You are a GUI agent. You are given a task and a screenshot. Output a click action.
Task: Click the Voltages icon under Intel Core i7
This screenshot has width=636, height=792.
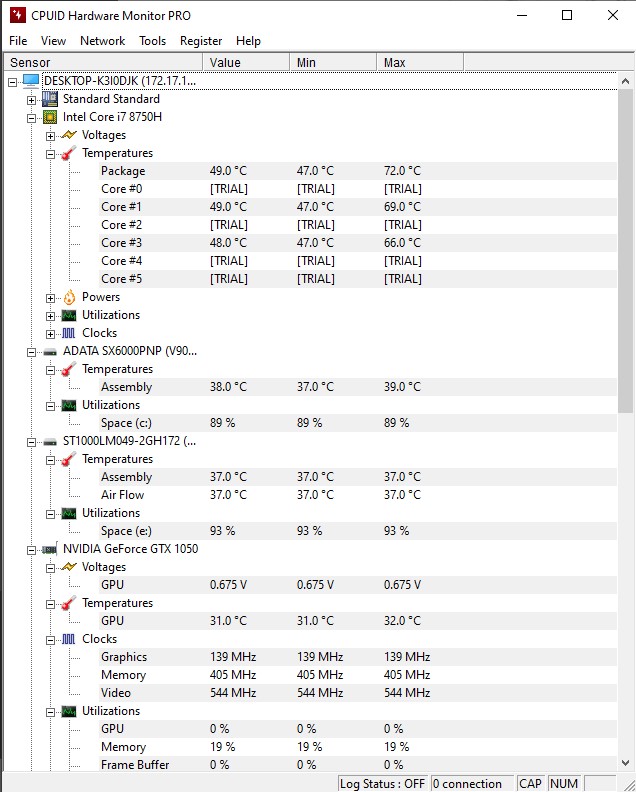coord(69,135)
